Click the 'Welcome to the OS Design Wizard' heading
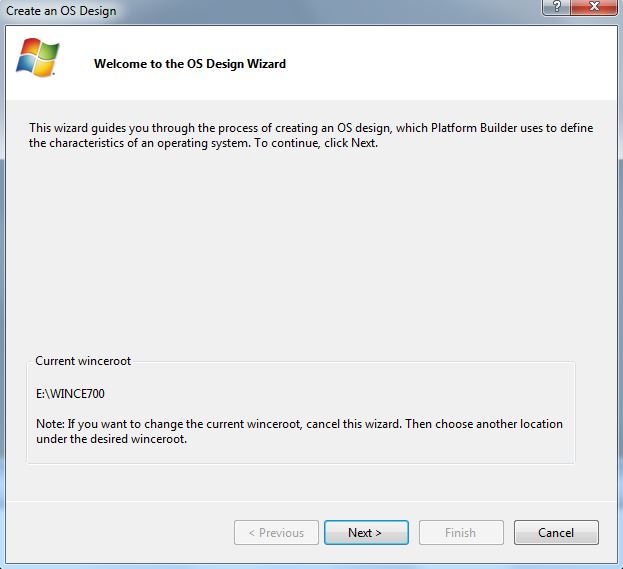 click(190, 64)
